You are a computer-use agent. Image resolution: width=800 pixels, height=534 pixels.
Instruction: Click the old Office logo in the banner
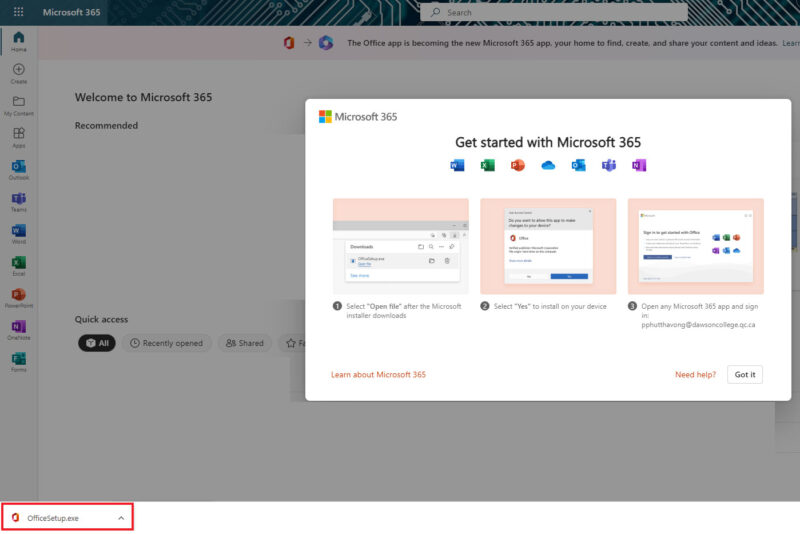pos(289,43)
